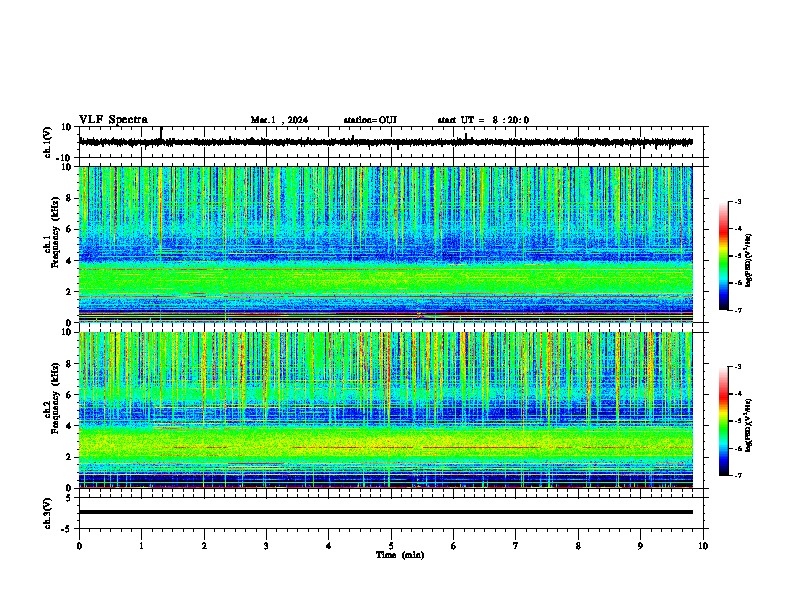Click time axis tick label "2"
792x612 pixels.
click(204, 546)
